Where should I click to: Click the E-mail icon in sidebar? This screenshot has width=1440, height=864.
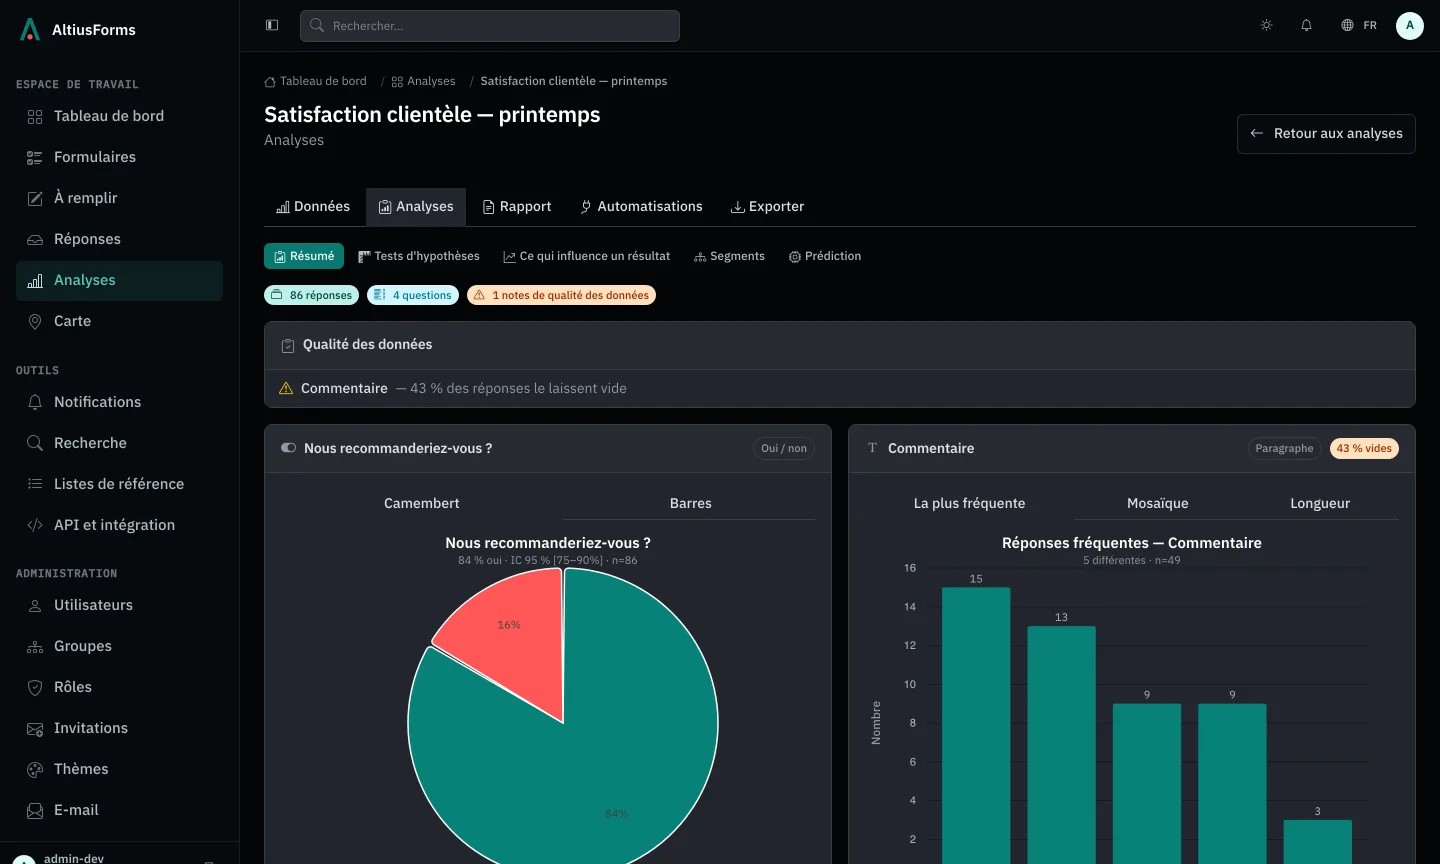pos(35,810)
